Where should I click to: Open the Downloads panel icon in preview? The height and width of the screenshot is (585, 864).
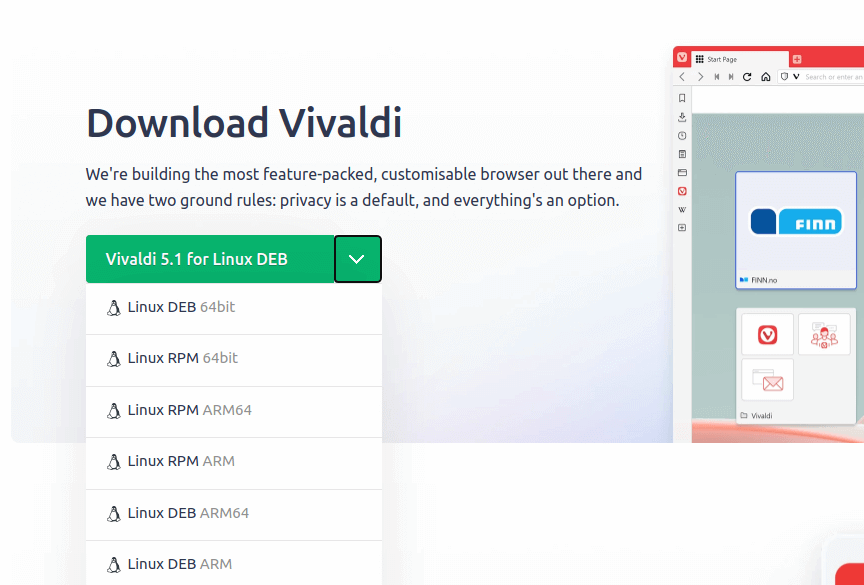(682, 117)
